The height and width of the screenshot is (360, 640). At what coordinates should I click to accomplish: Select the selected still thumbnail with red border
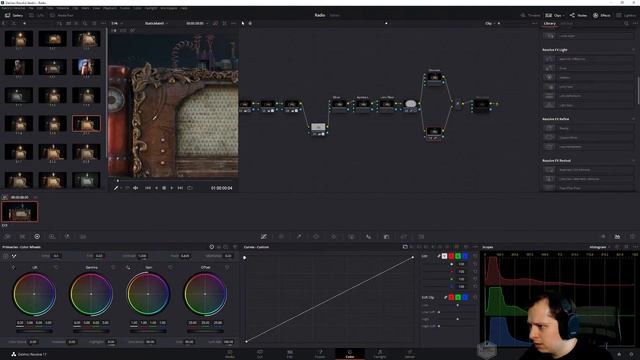click(86, 123)
